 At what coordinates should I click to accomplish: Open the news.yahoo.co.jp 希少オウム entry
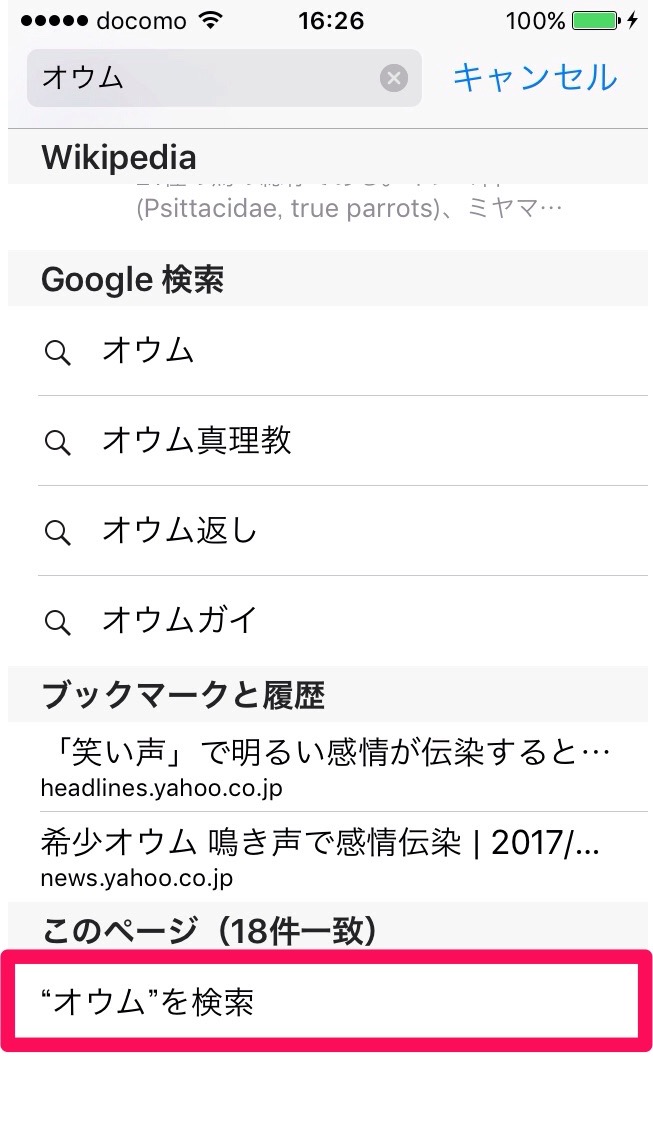point(320,856)
